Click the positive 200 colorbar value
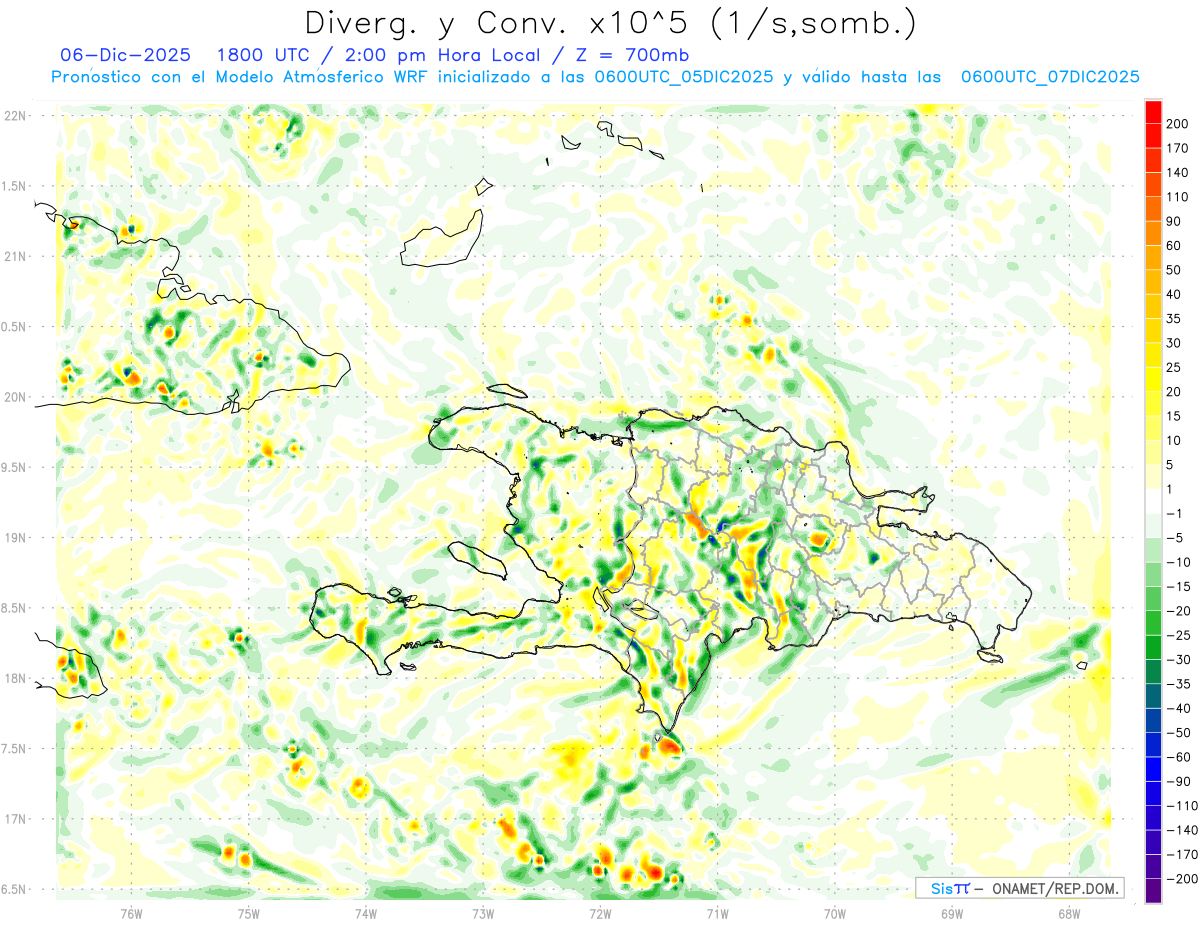Viewport: 1200px width, 927px height. click(x=1179, y=124)
